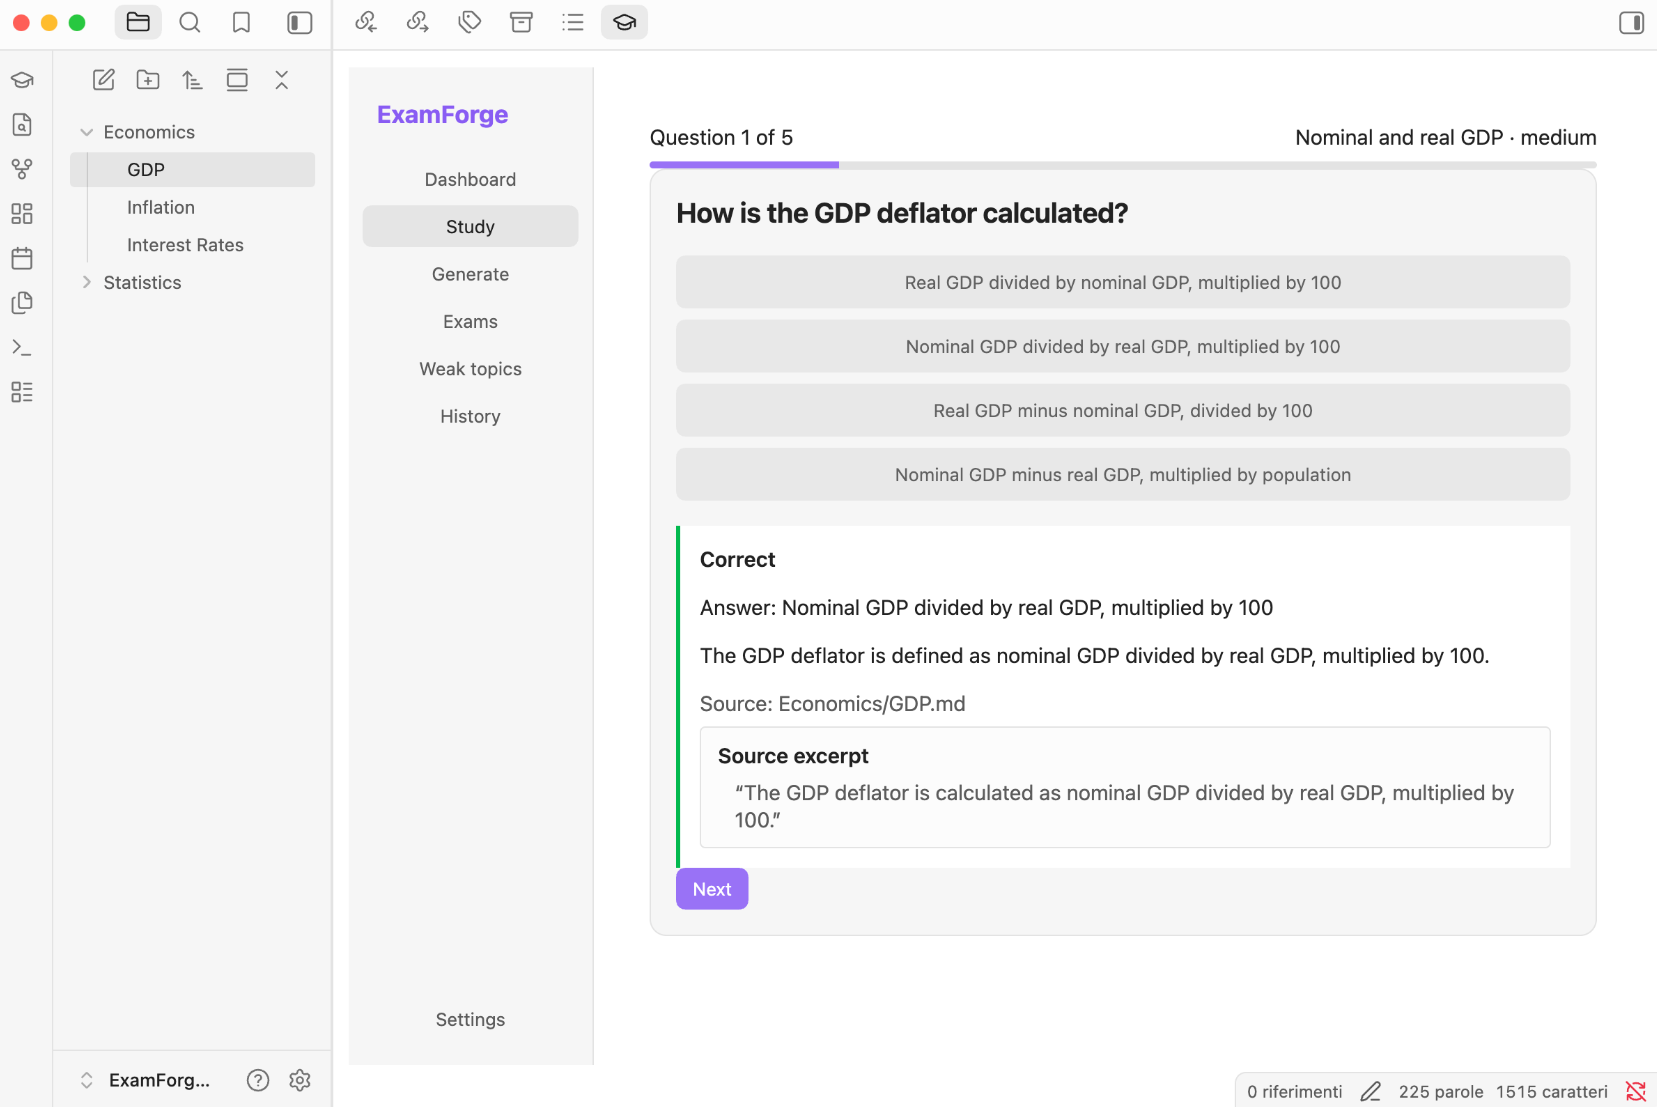Open the search magnifier icon
This screenshot has width=1657, height=1107.
190,22
